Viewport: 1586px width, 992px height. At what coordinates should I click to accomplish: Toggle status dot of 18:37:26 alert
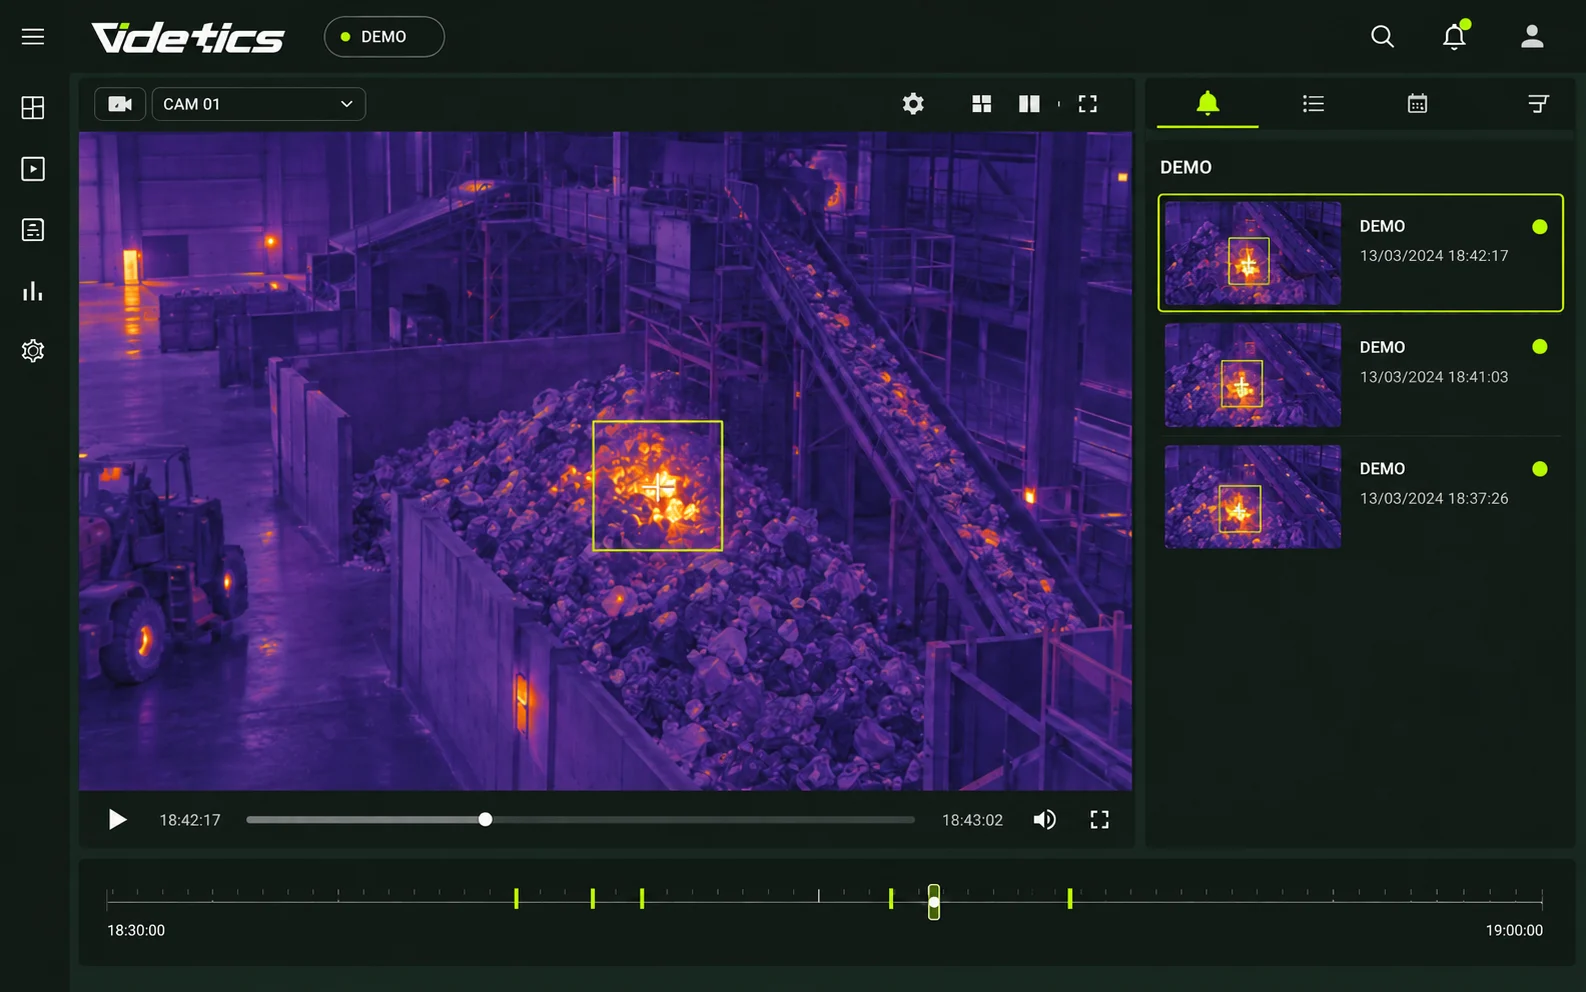1540,469
